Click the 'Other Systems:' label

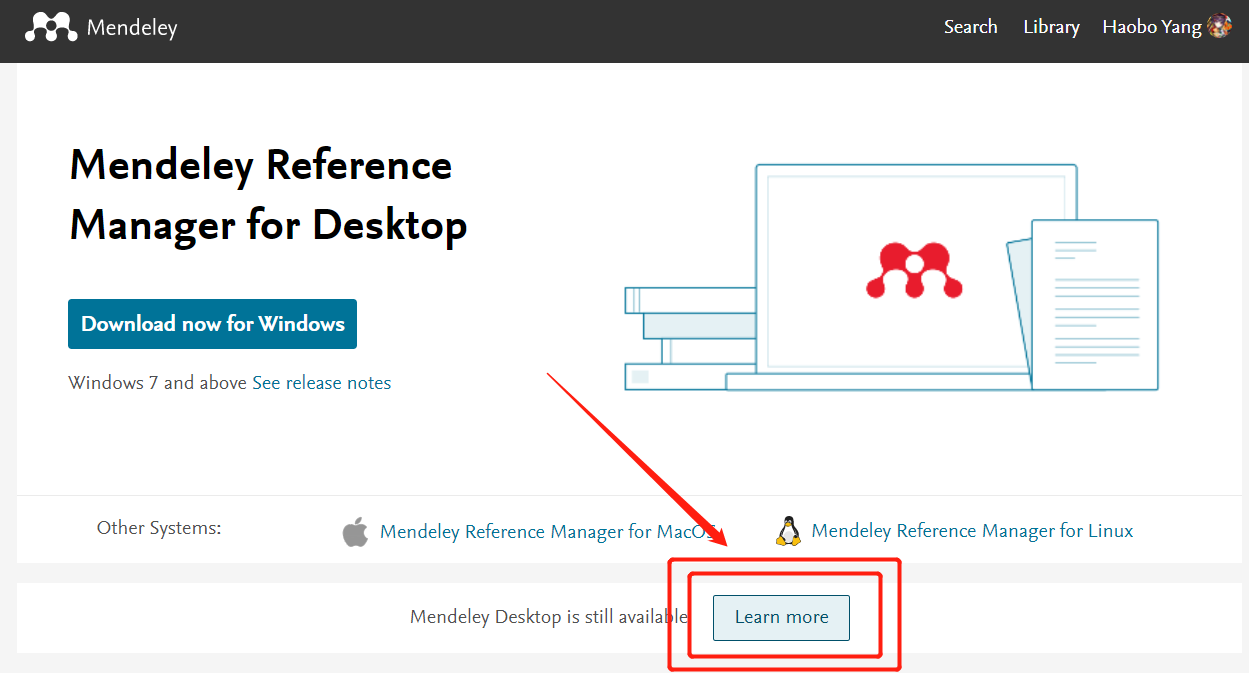click(x=159, y=528)
